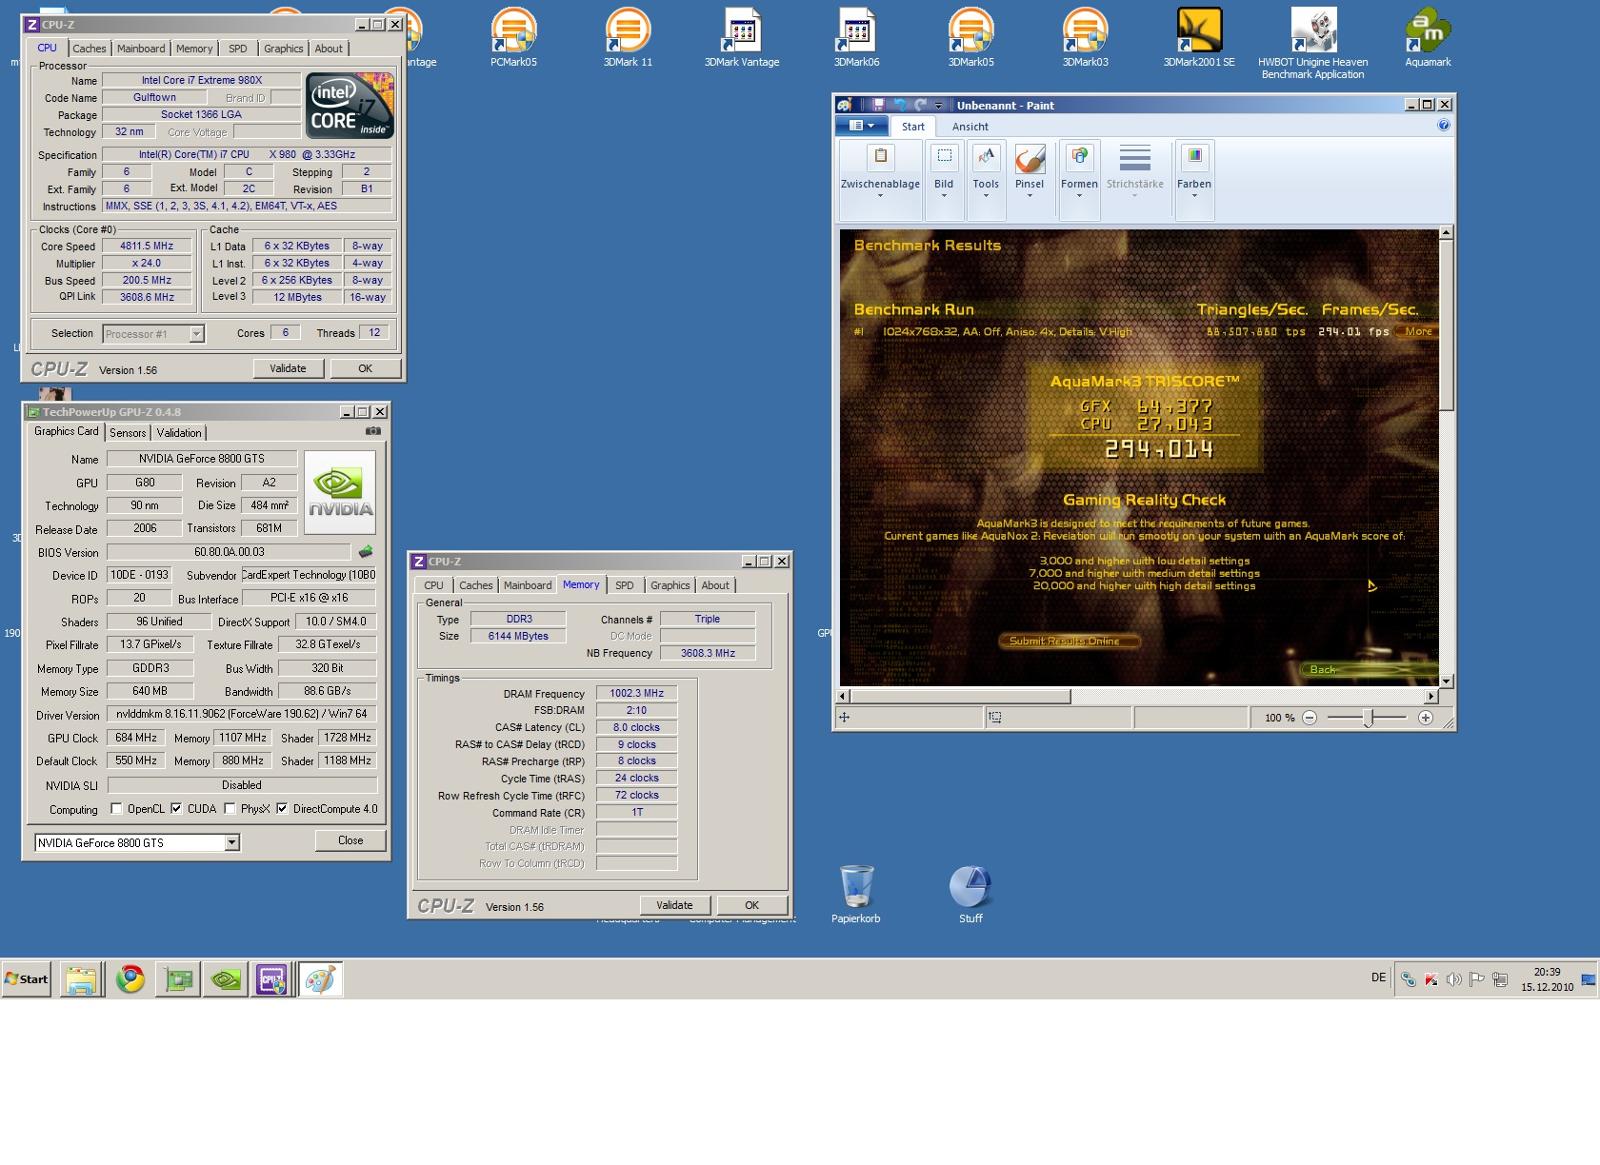Enable the OpenCL checkbox in GPU-Z
The image size is (1600, 1165).
pyautogui.click(x=116, y=808)
